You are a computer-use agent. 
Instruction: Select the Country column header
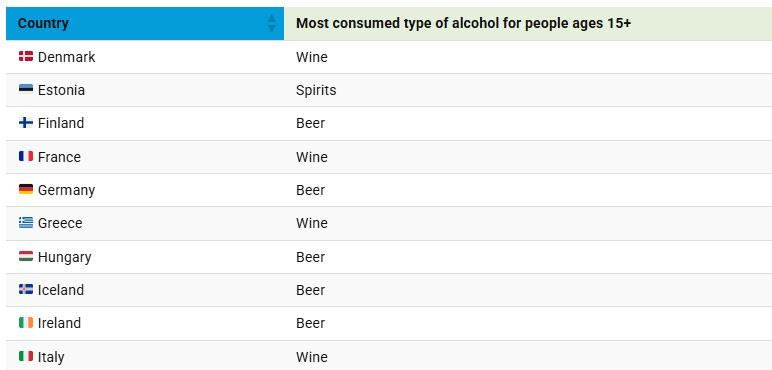[x=145, y=23]
